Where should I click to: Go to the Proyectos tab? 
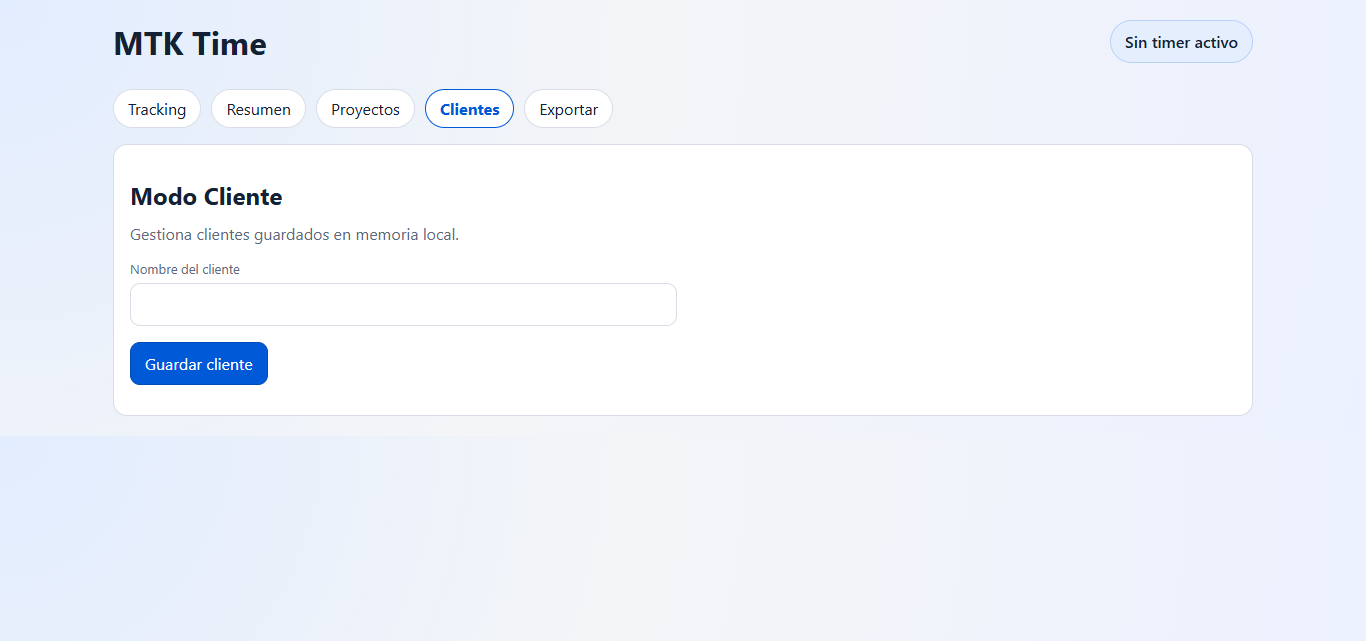365,109
